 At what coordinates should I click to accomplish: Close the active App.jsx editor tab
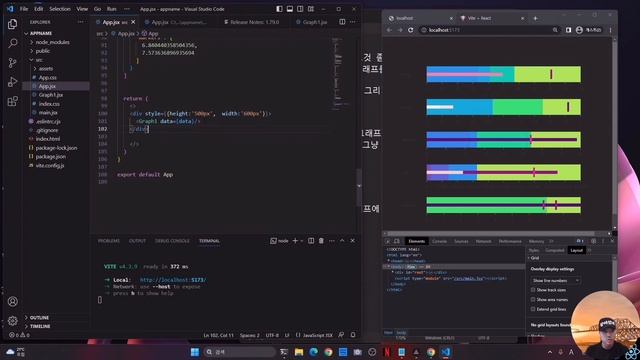coord(133,22)
